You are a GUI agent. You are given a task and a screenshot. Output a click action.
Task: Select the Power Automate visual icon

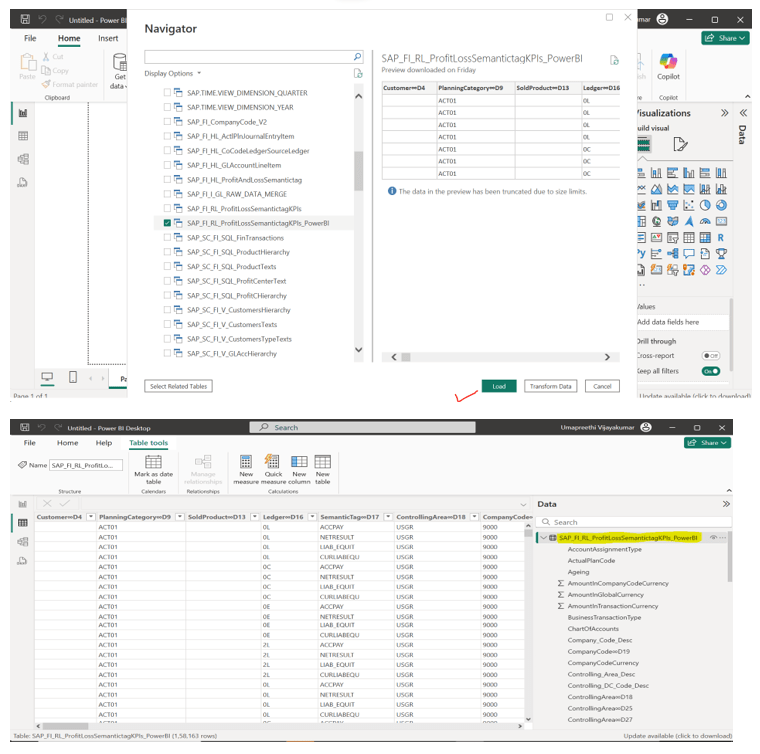point(721,270)
